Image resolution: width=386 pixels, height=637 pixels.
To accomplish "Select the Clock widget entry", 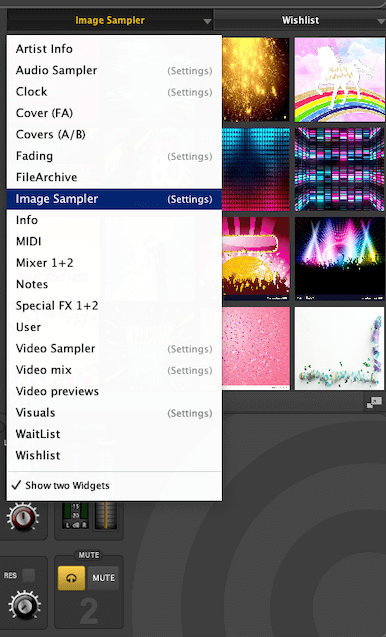I will [x=31, y=92].
